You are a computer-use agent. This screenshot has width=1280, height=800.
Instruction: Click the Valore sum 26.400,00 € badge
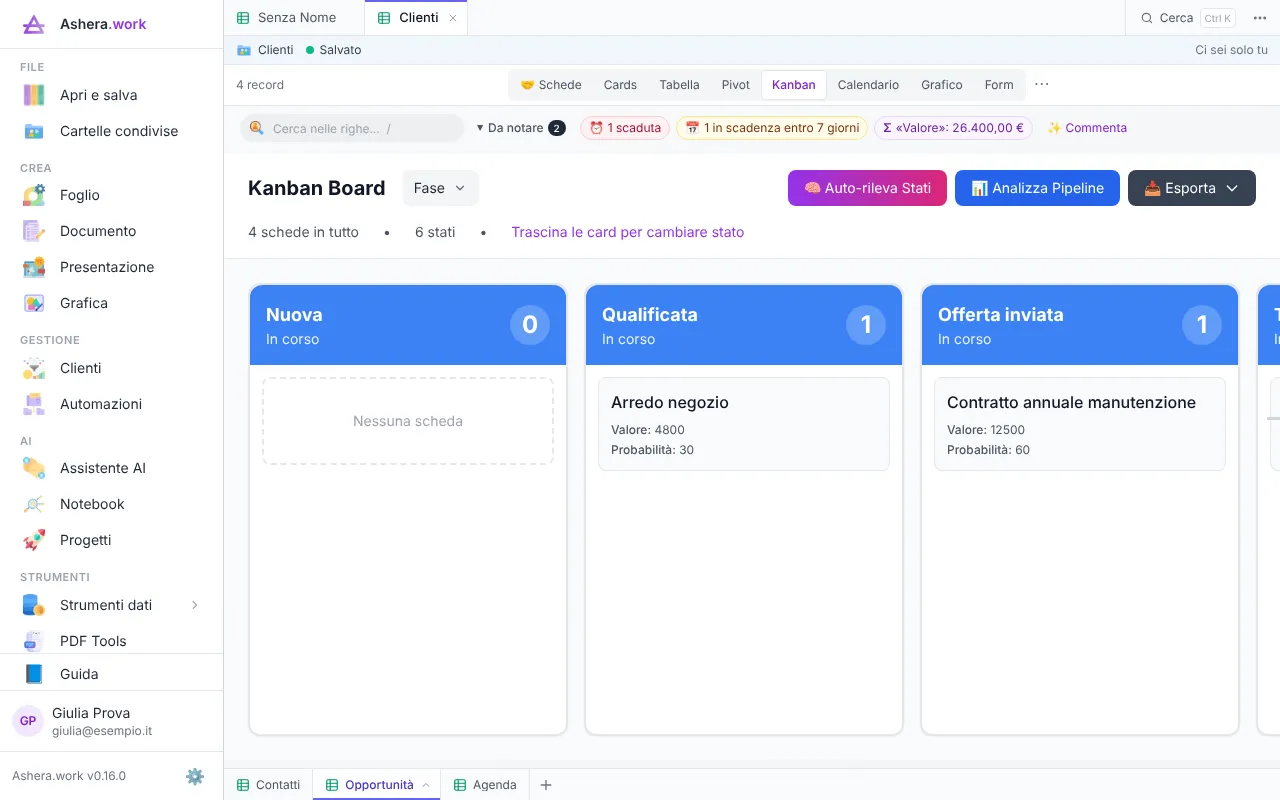click(x=953, y=128)
